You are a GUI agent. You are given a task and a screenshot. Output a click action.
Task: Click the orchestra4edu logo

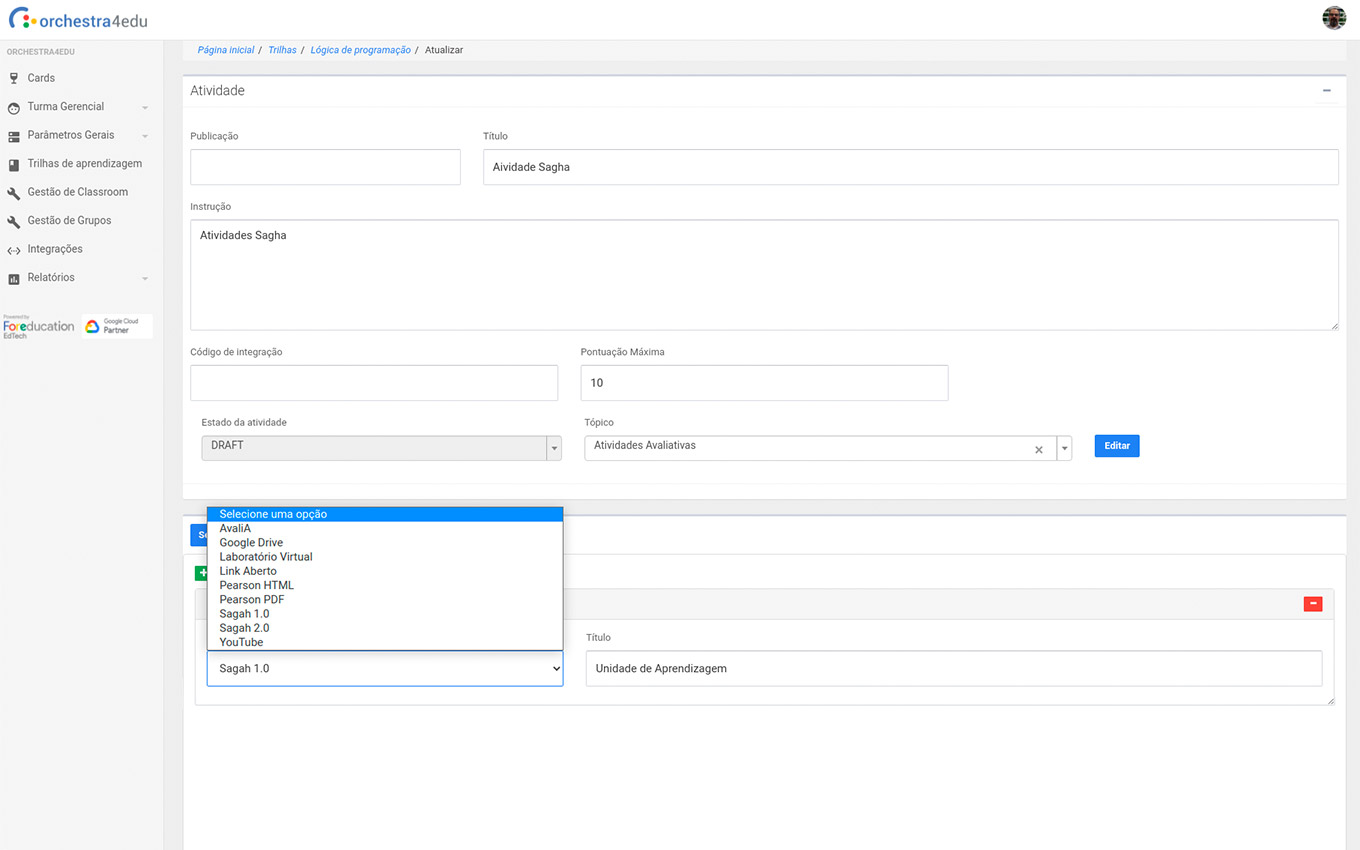coord(78,20)
